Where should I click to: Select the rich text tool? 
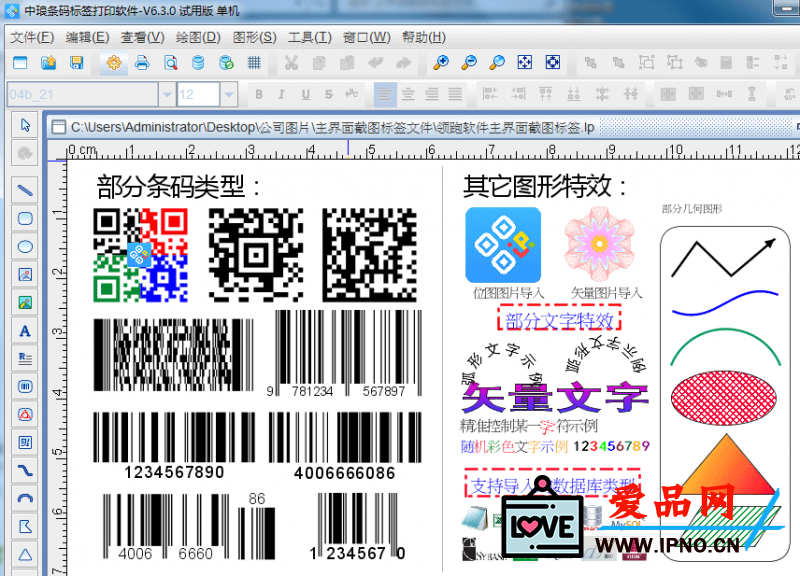25,359
